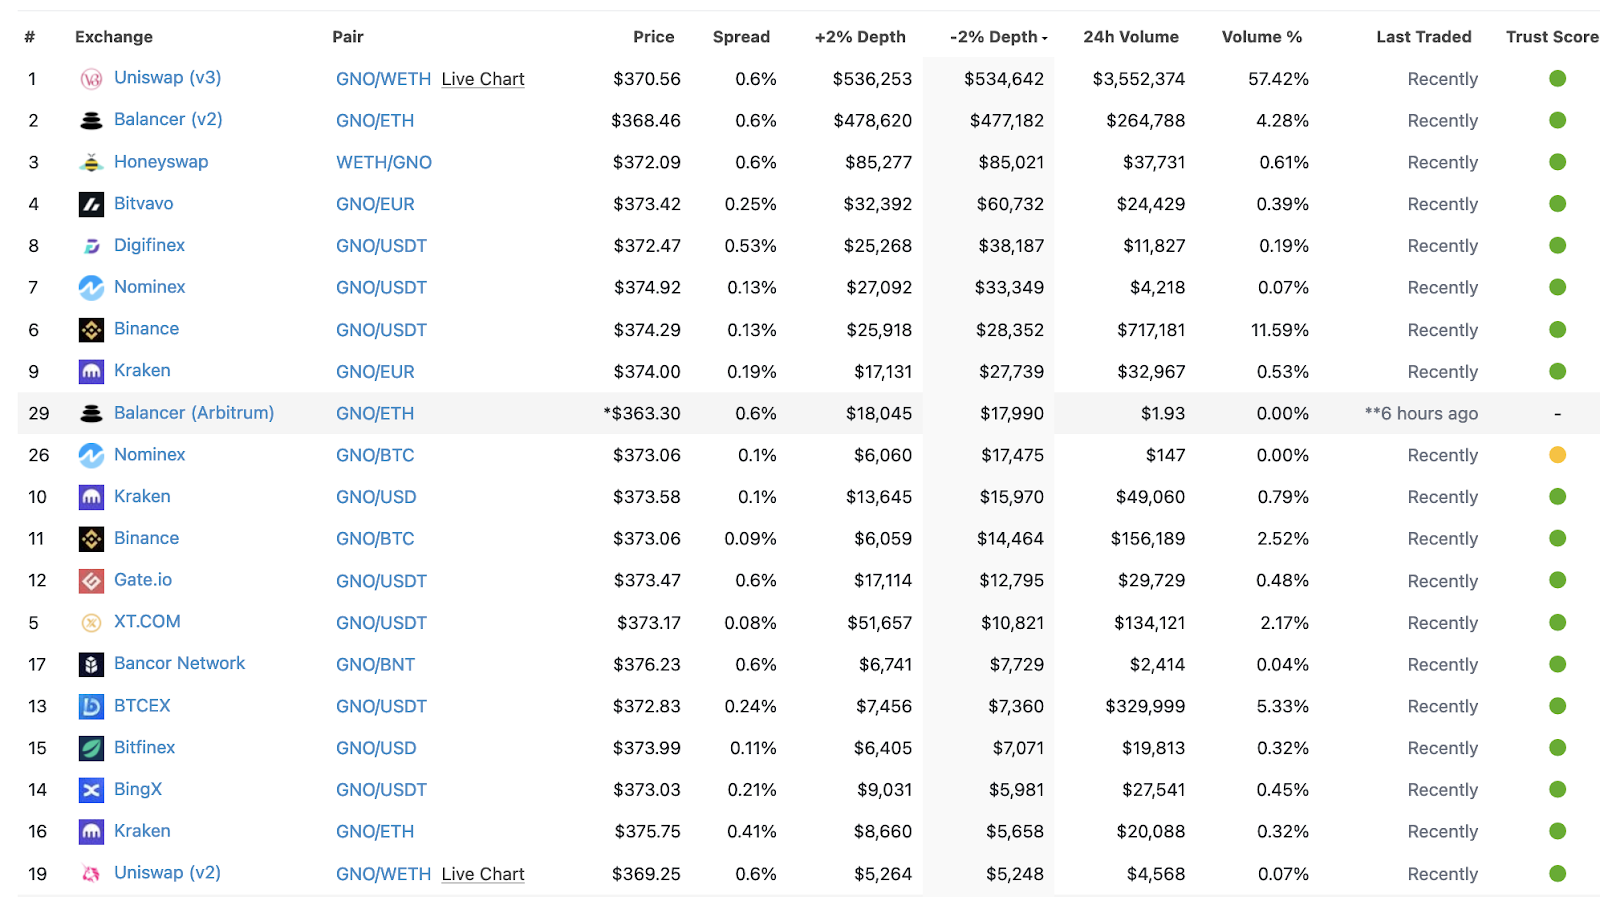Open the Balancer (Arbitrum) exchange link

point(194,413)
